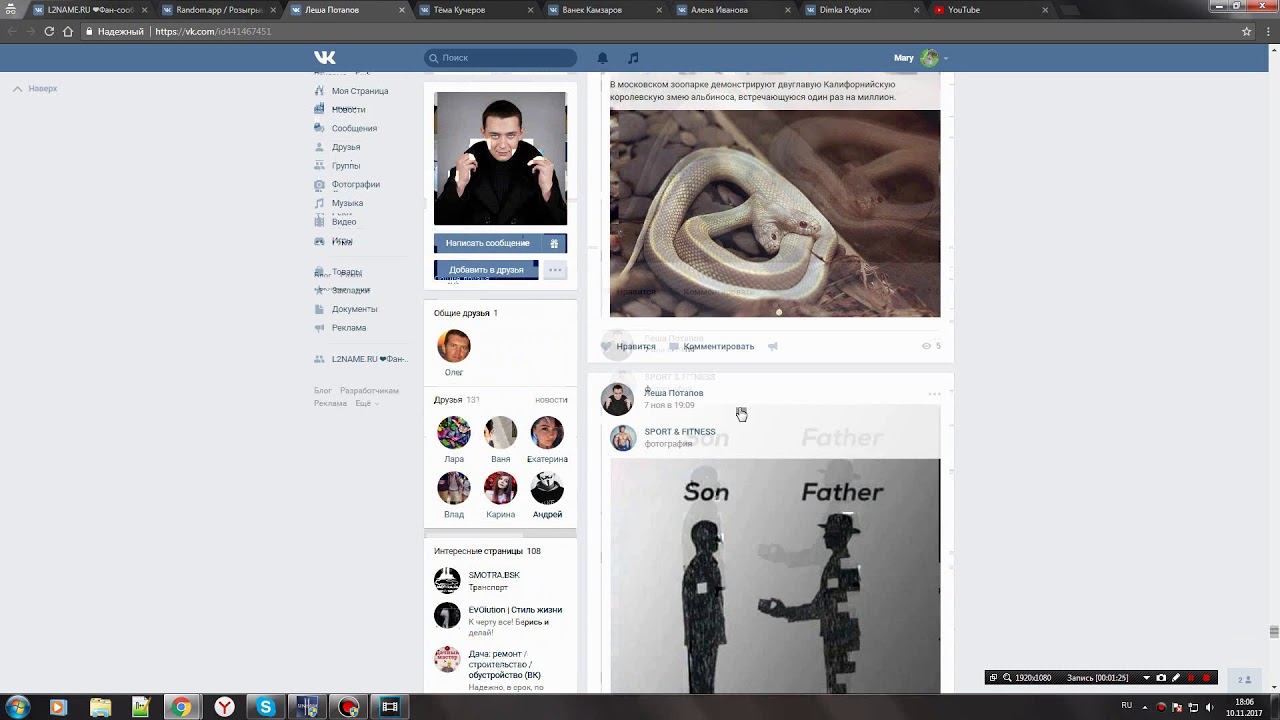Open the SPORT & FITNESS community link
Screen dimensions: 1280x720
click(680, 432)
